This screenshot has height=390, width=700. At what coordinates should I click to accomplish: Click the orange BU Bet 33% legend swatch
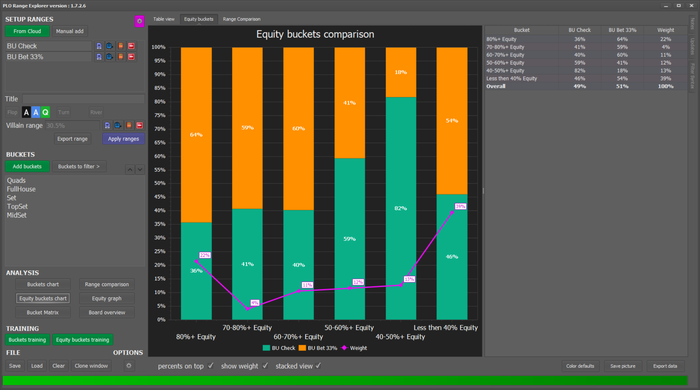pos(302,348)
